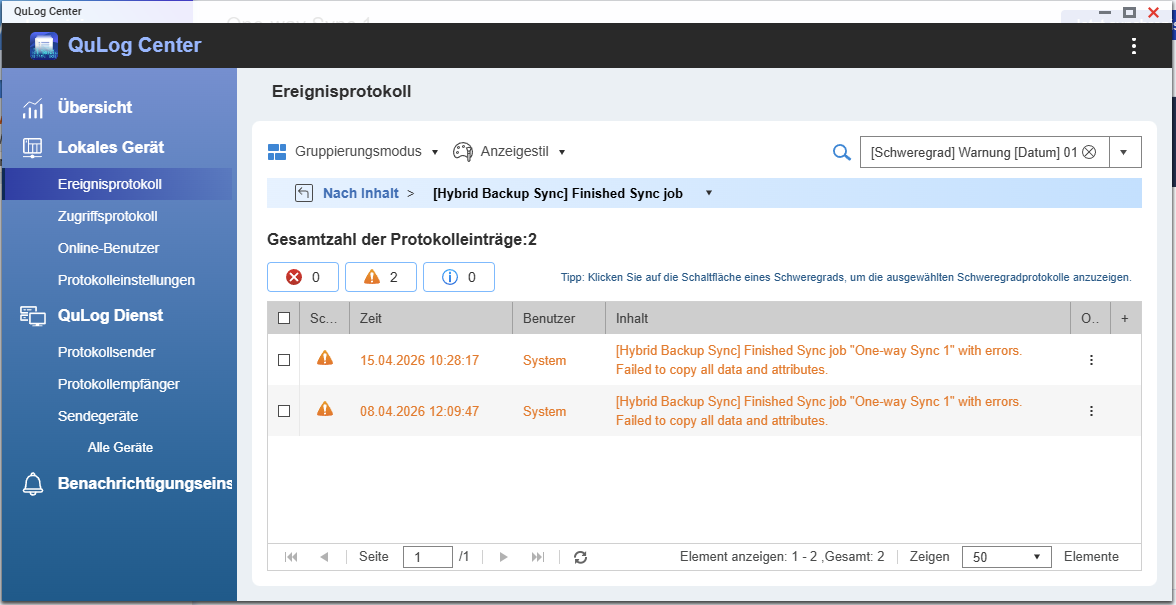Filter by error severity button showing 0
The image size is (1176, 605).
[x=303, y=277]
